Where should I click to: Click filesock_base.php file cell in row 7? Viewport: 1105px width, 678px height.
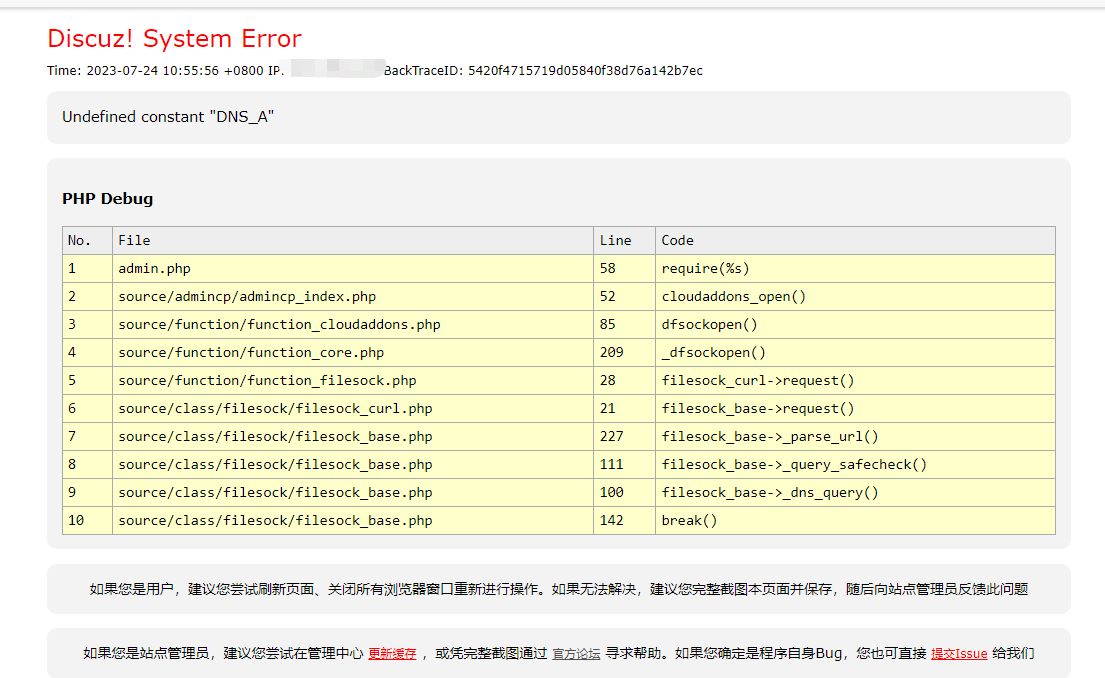(353, 436)
